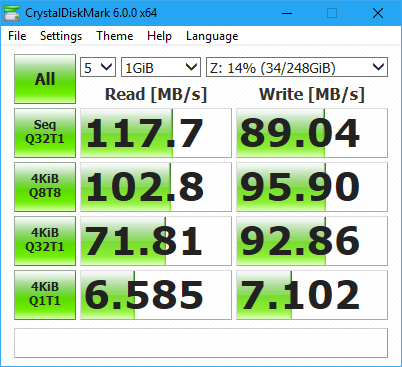Select the Seq write result 89.04
Viewport: 402px width, 367px height.
312,133
